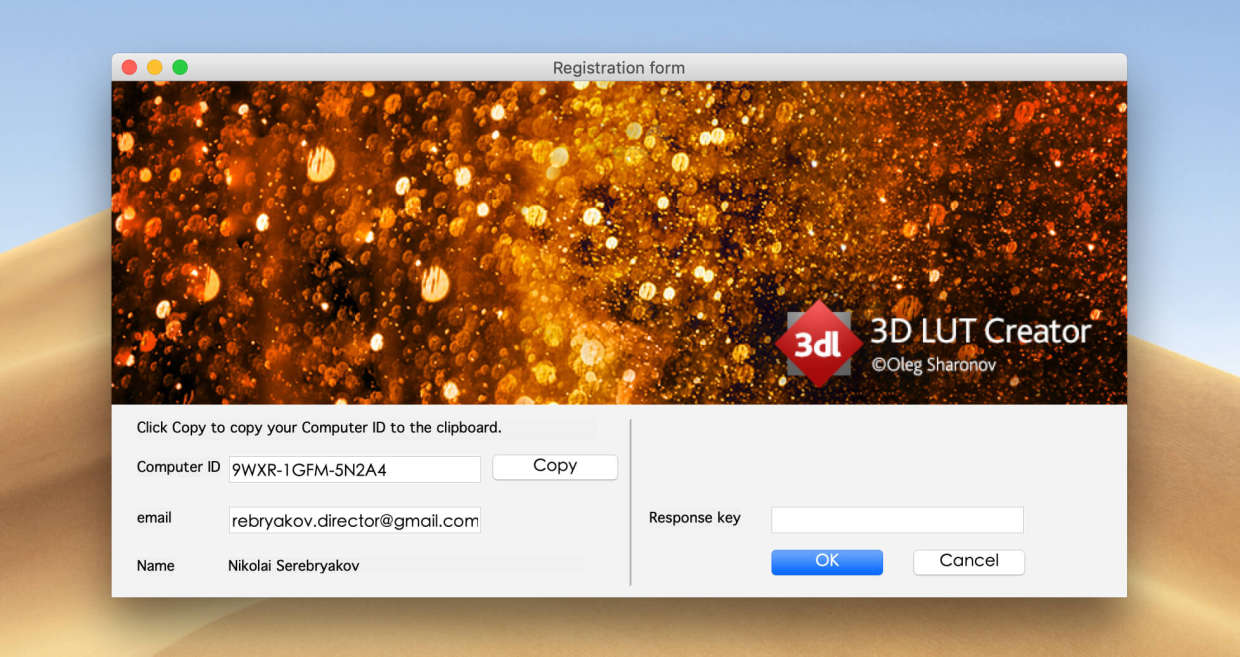Click the 3D LUT Creator title text

[980, 331]
